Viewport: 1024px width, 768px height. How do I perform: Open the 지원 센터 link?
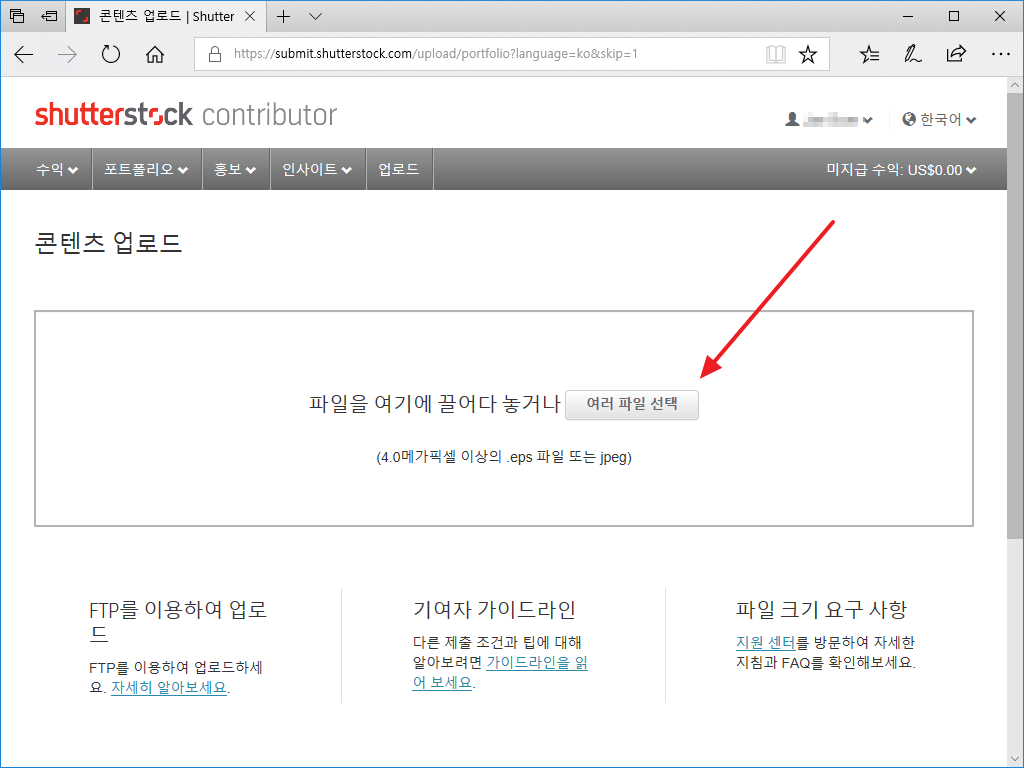pos(765,642)
